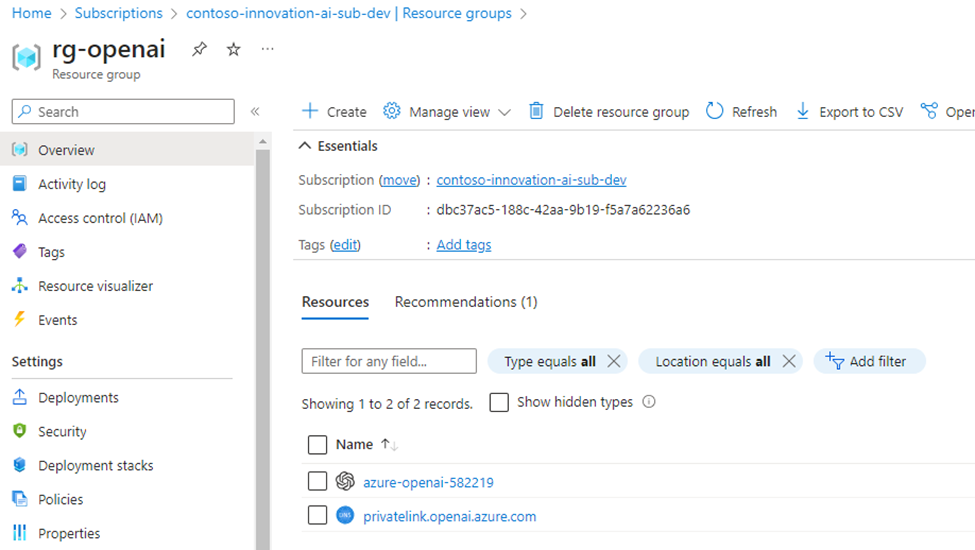Open Deployments under Settings
This screenshot has width=975, height=550.
point(78,398)
